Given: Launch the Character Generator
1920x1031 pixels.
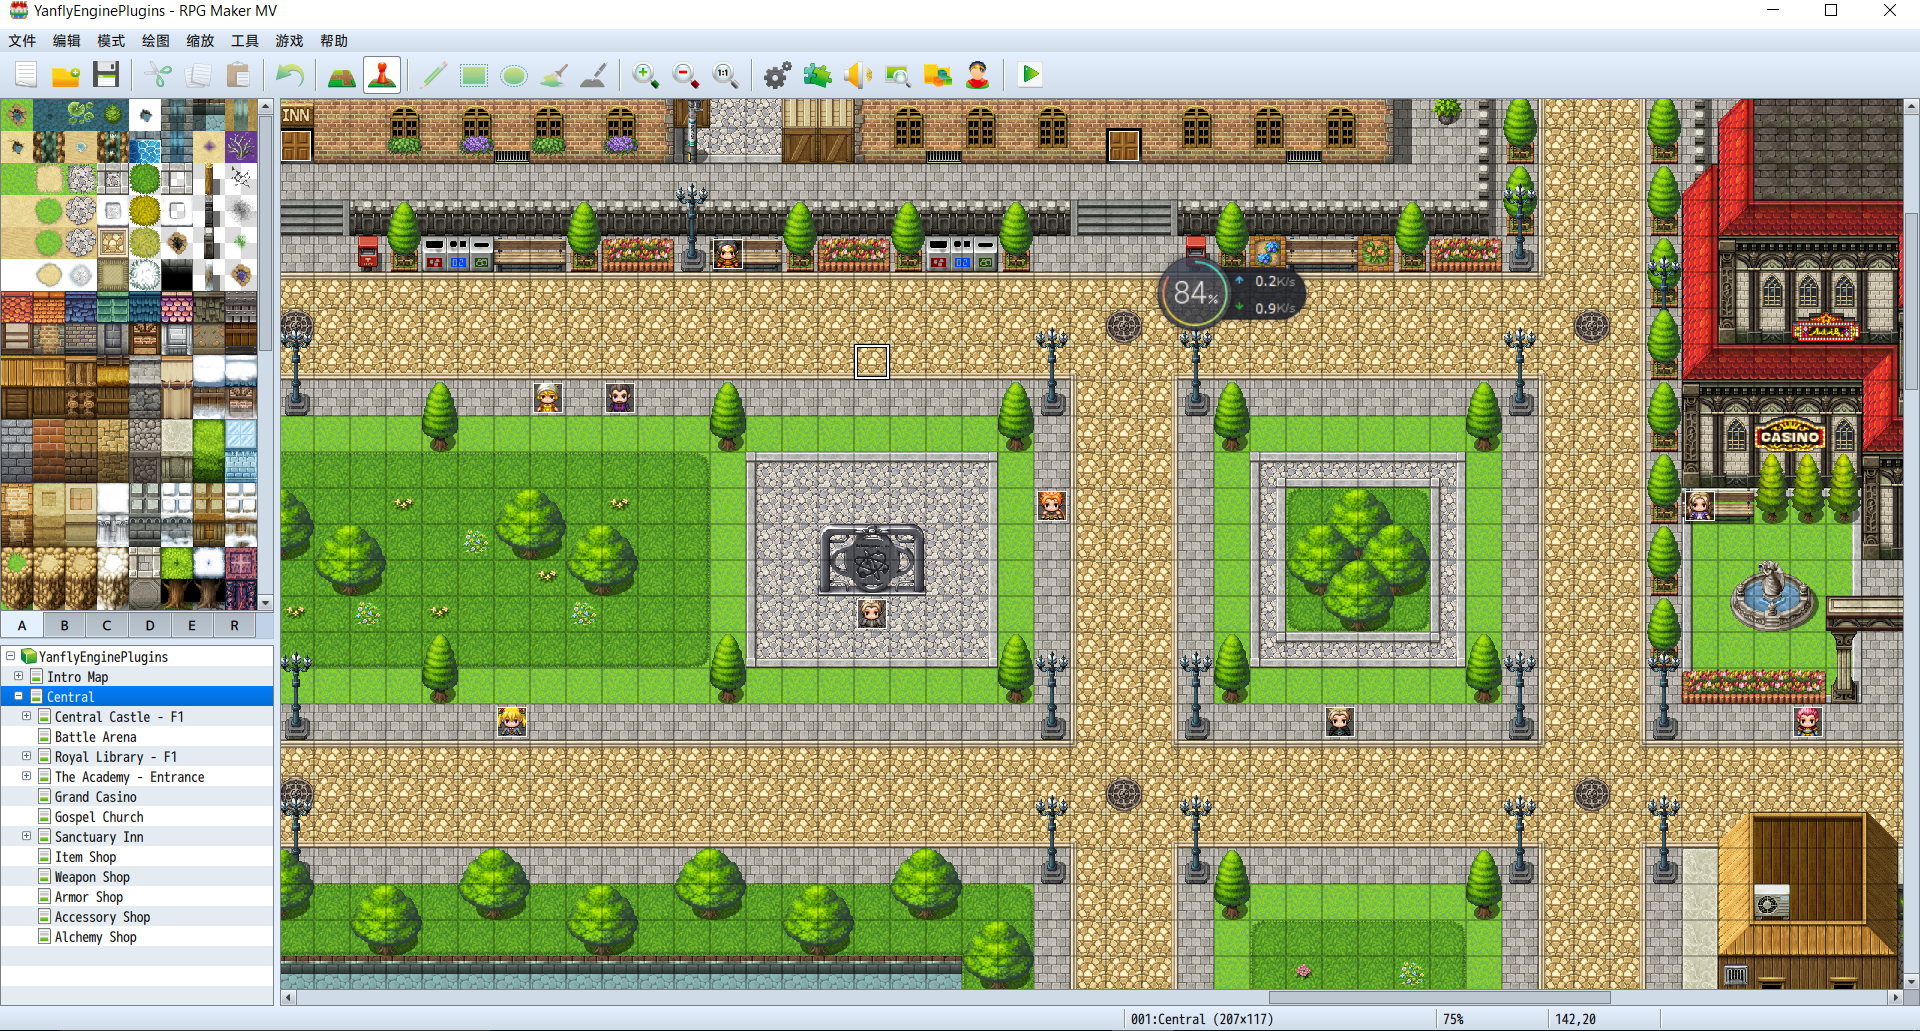Looking at the screenshot, I should pos(978,75).
